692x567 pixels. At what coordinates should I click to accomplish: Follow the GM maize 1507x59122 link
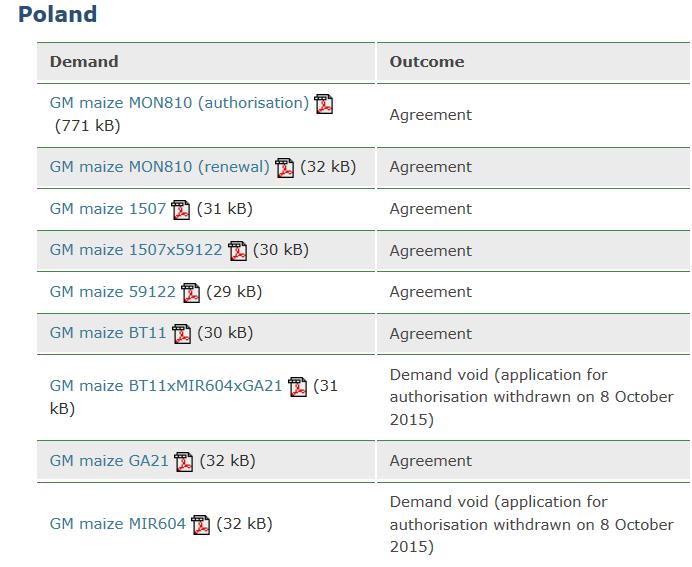[x=136, y=250]
